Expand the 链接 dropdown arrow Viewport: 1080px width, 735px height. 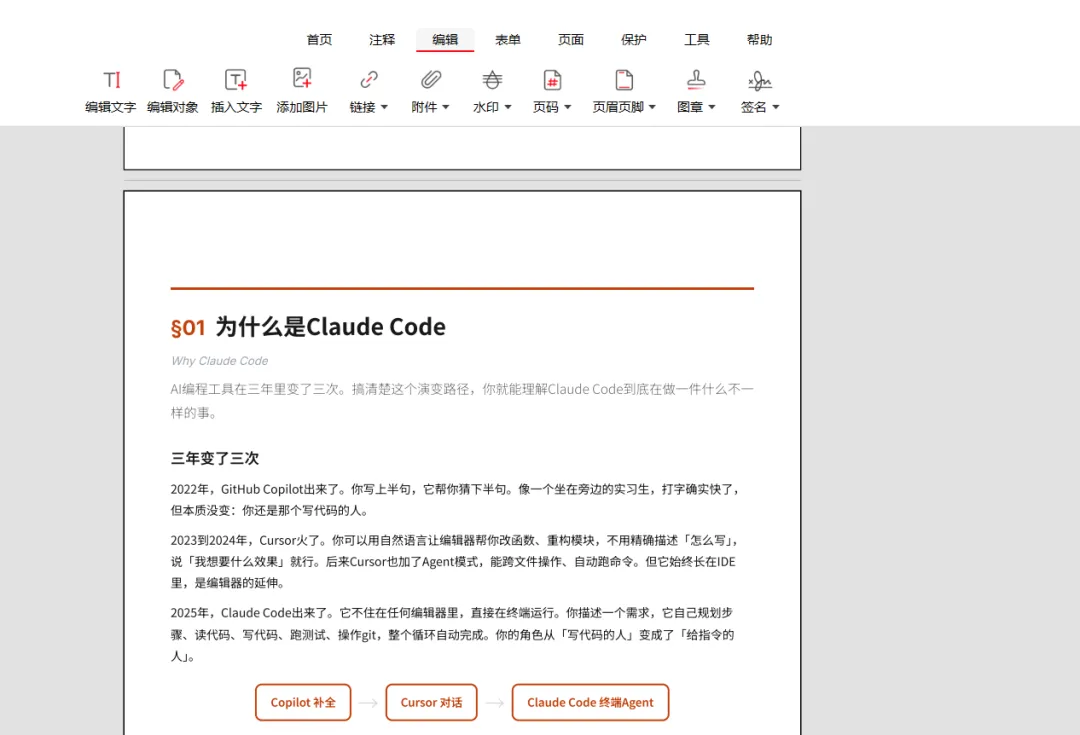pos(384,107)
